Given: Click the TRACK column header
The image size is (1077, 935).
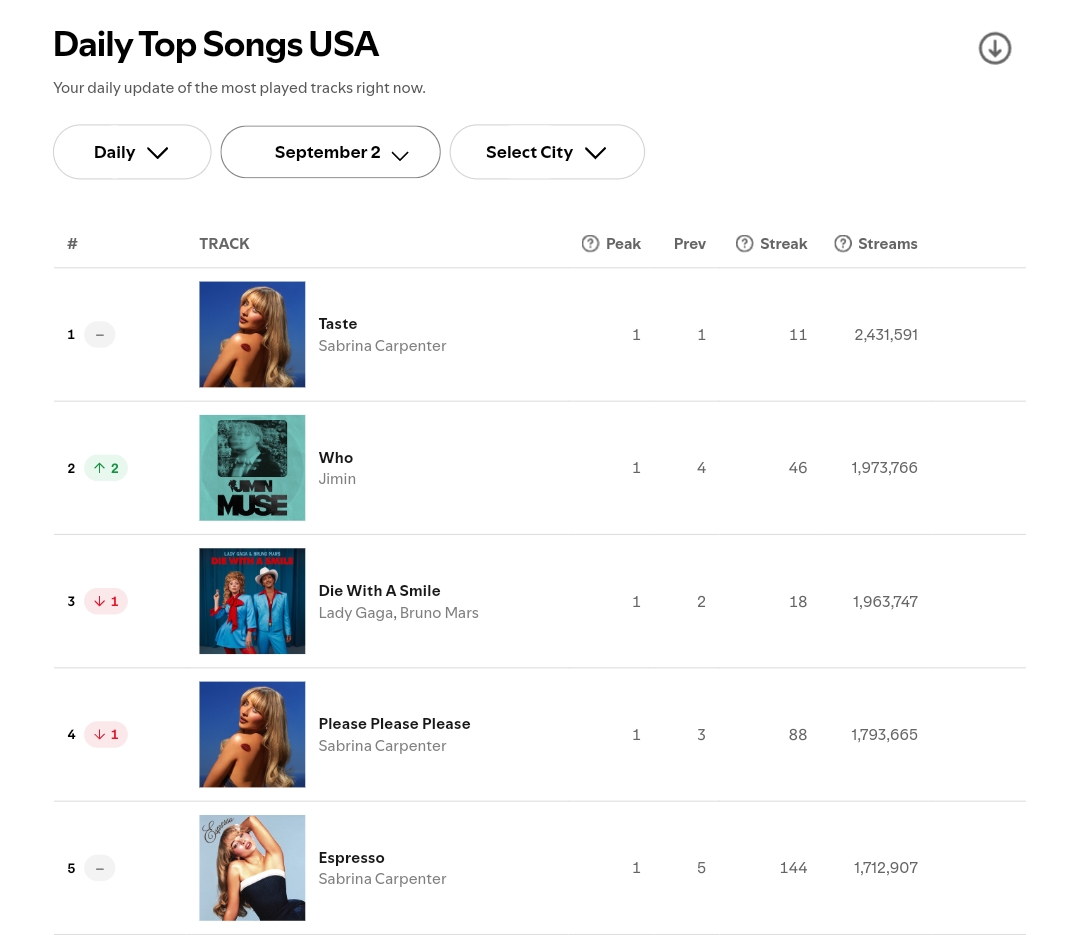Looking at the screenshot, I should (224, 243).
